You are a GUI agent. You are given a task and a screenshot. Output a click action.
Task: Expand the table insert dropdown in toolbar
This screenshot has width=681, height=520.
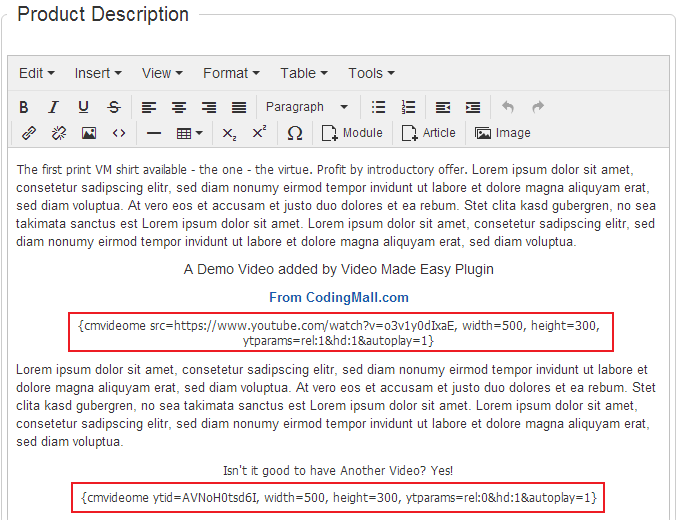tap(189, 133)
